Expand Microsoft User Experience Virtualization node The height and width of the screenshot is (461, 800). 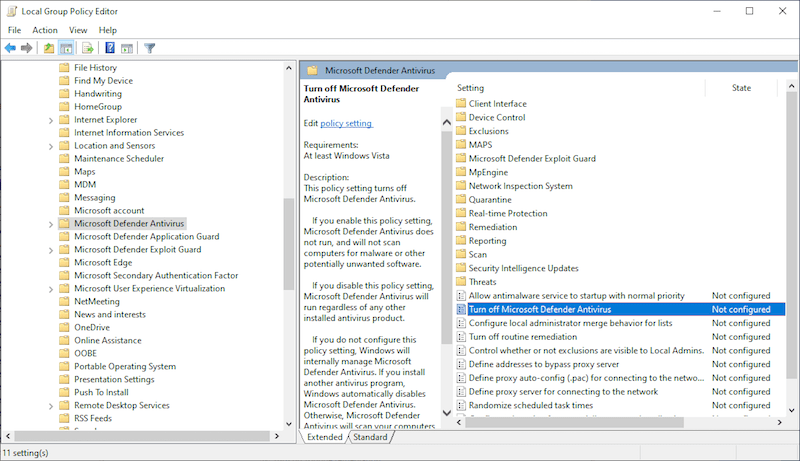(x=51, y=289)
